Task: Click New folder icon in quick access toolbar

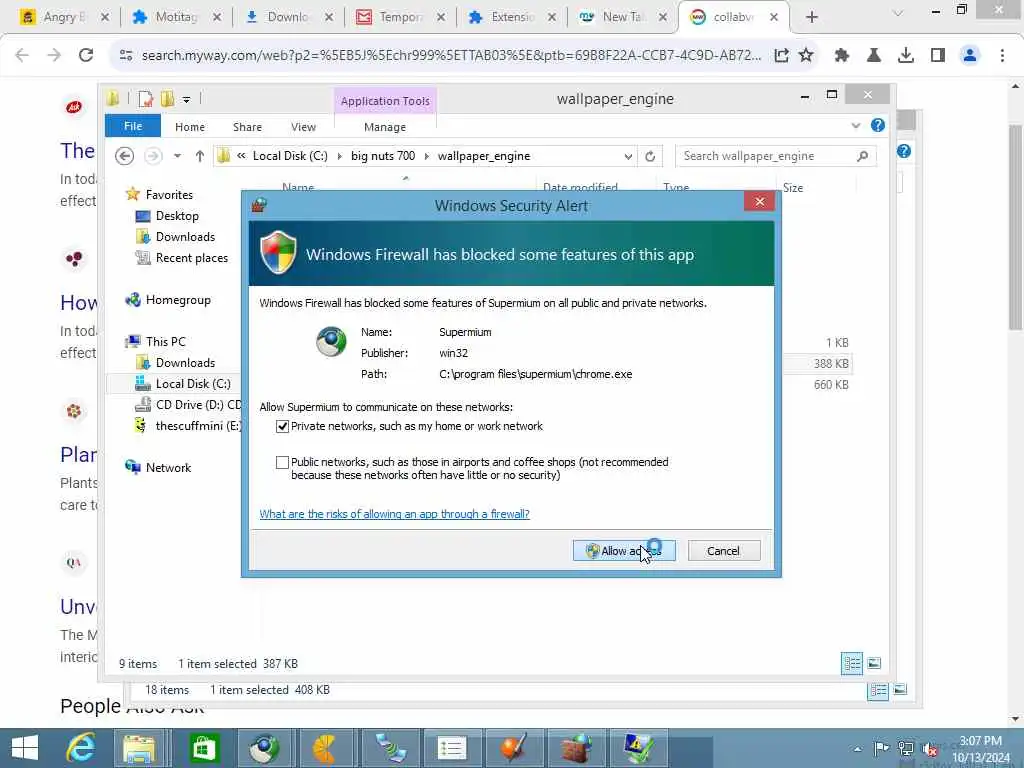Action: [x=167, y=99]
